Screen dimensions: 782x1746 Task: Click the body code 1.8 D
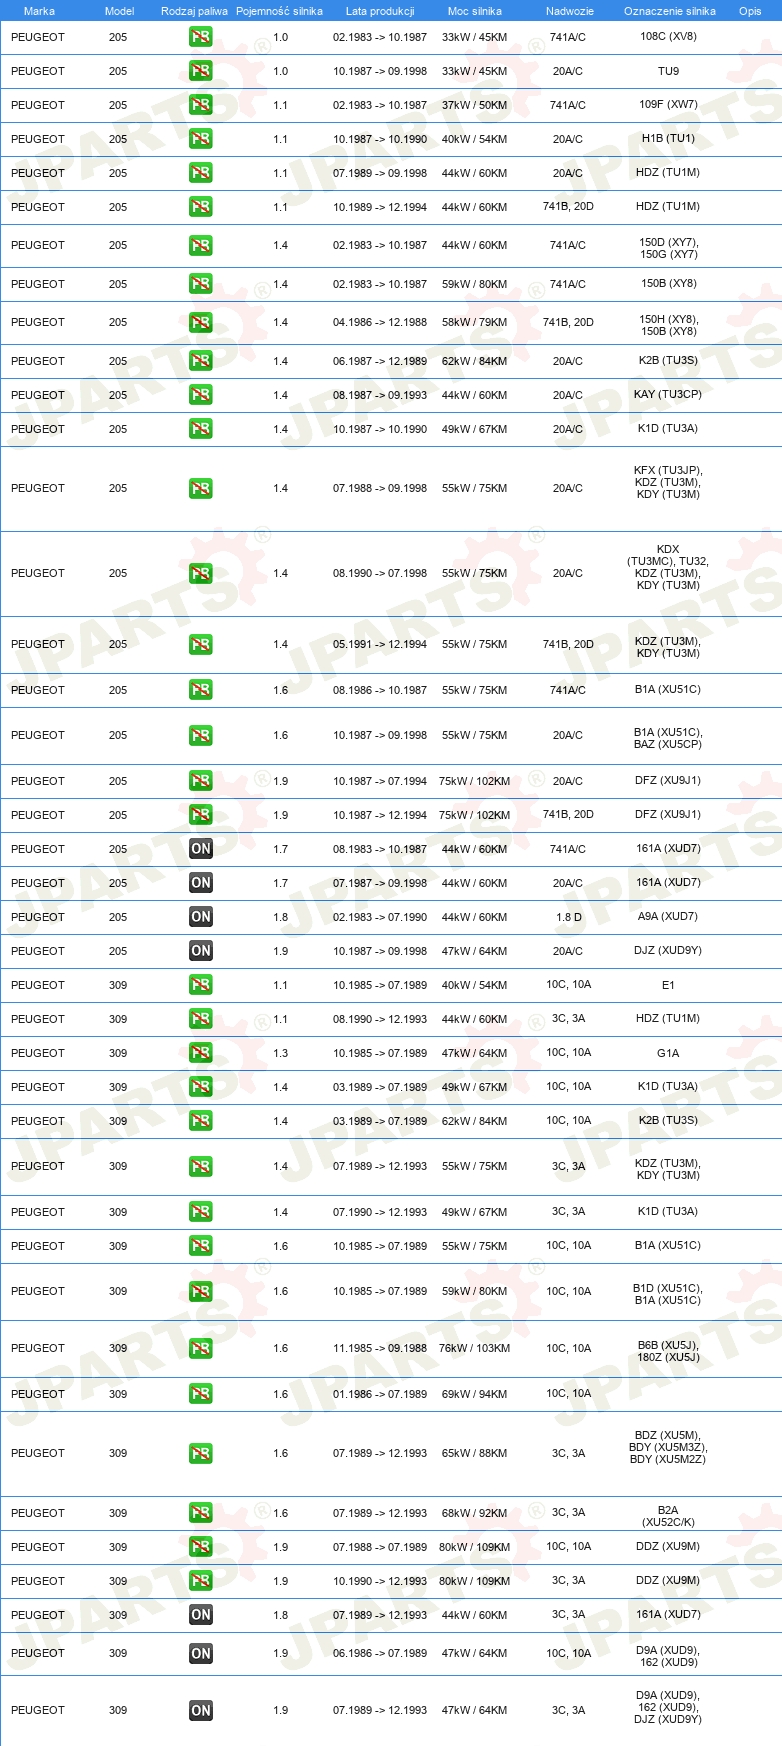click(x=569, y=917)
